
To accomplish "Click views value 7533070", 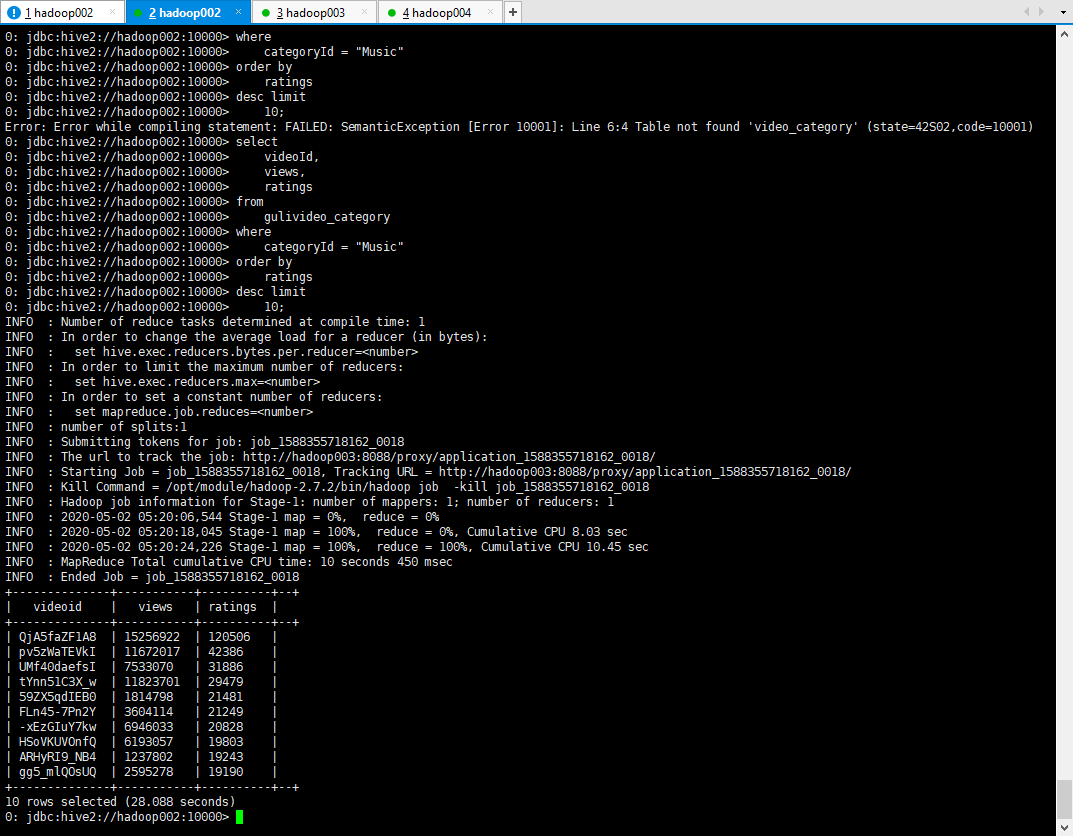I will tap(148, 667).
